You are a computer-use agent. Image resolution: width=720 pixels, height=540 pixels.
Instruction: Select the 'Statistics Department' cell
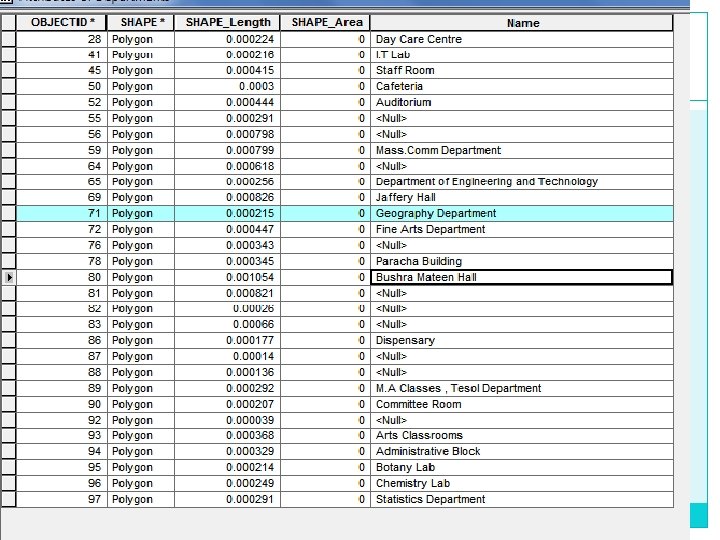click(522, 500)
